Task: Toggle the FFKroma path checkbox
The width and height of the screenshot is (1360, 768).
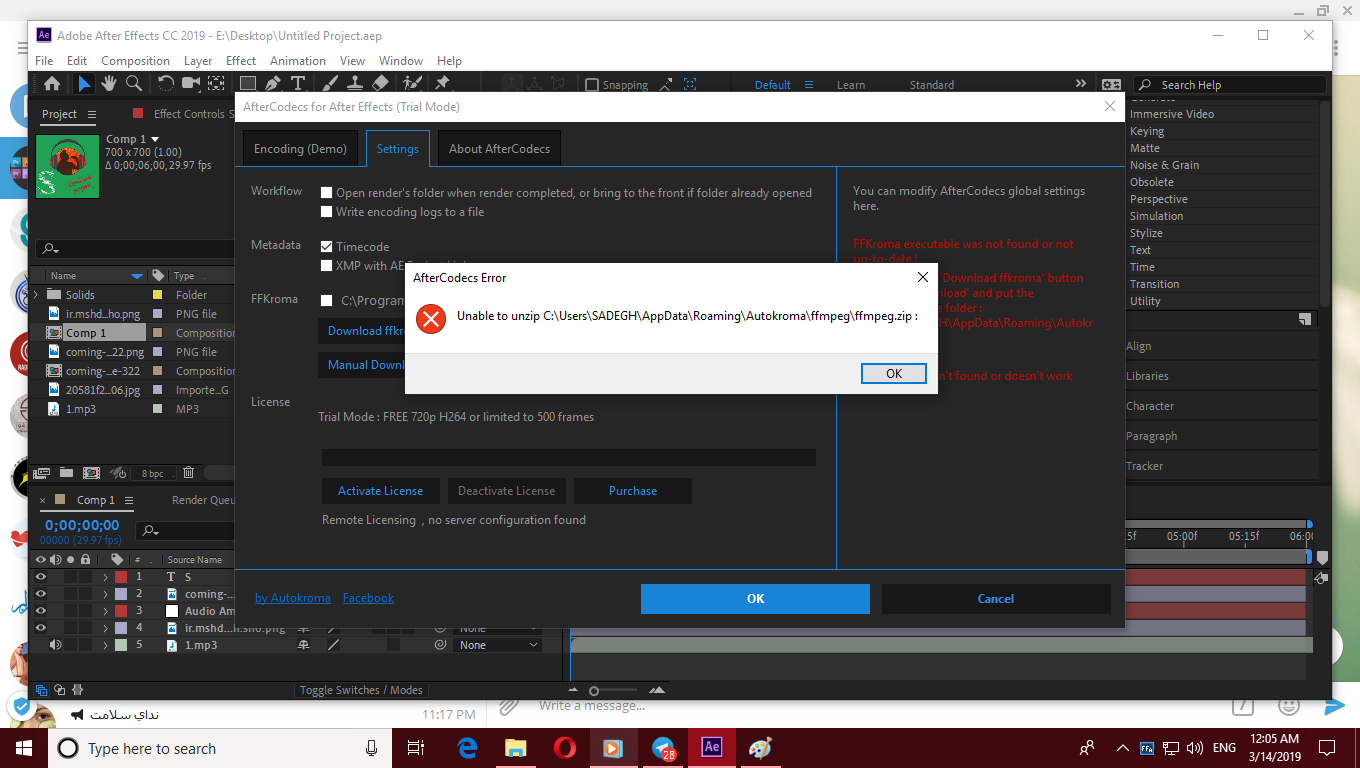Action: click(327, 300)
